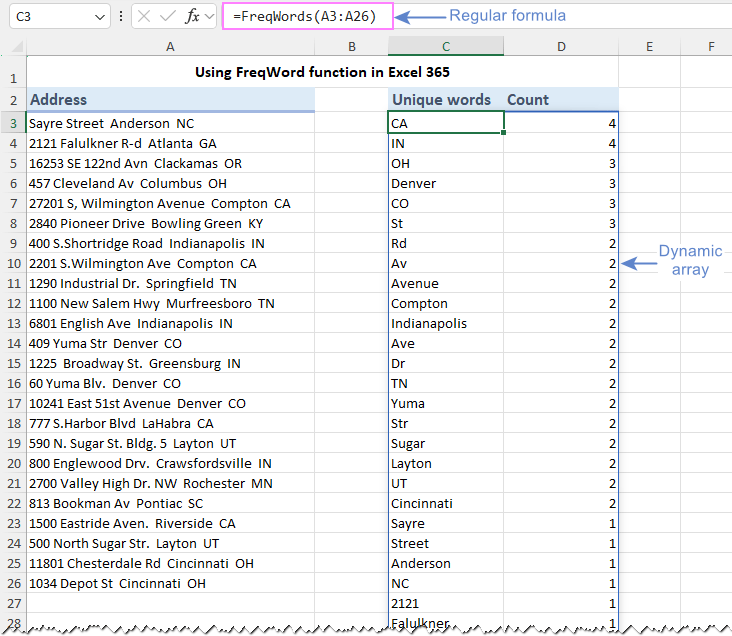Expand the Name Box dropdown arrow

pos(99,17)
